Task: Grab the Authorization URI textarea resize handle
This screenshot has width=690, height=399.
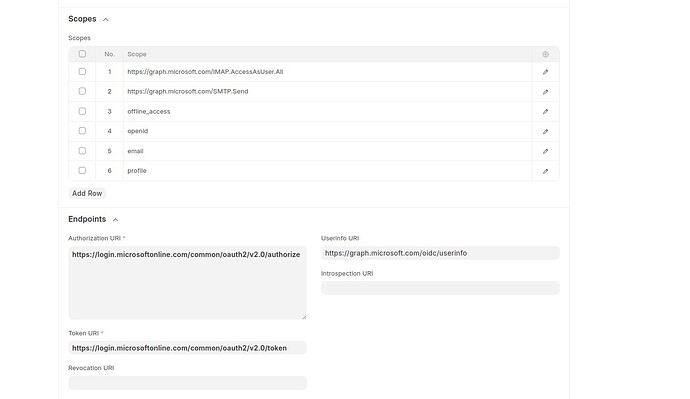Action: (x=304, y=317)
